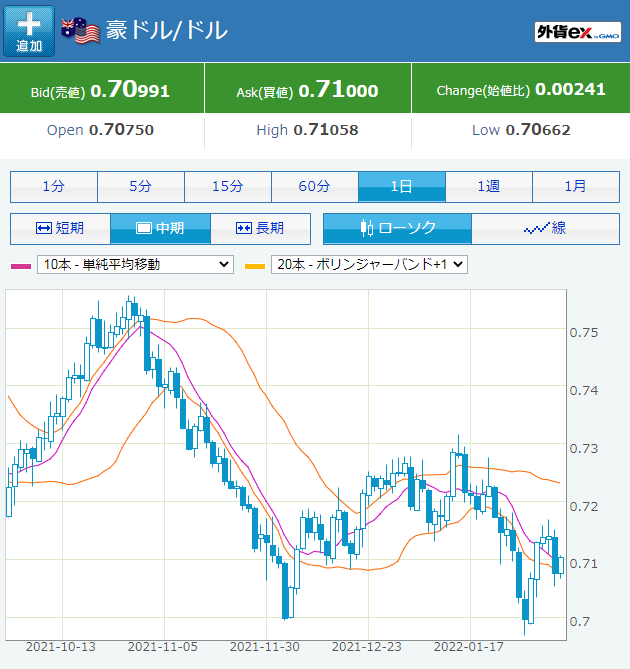The height and width of the screenshot is (669, 630).
Task: Click the Bid(売値) 0.70991 price
Action: tap(100, 90)
